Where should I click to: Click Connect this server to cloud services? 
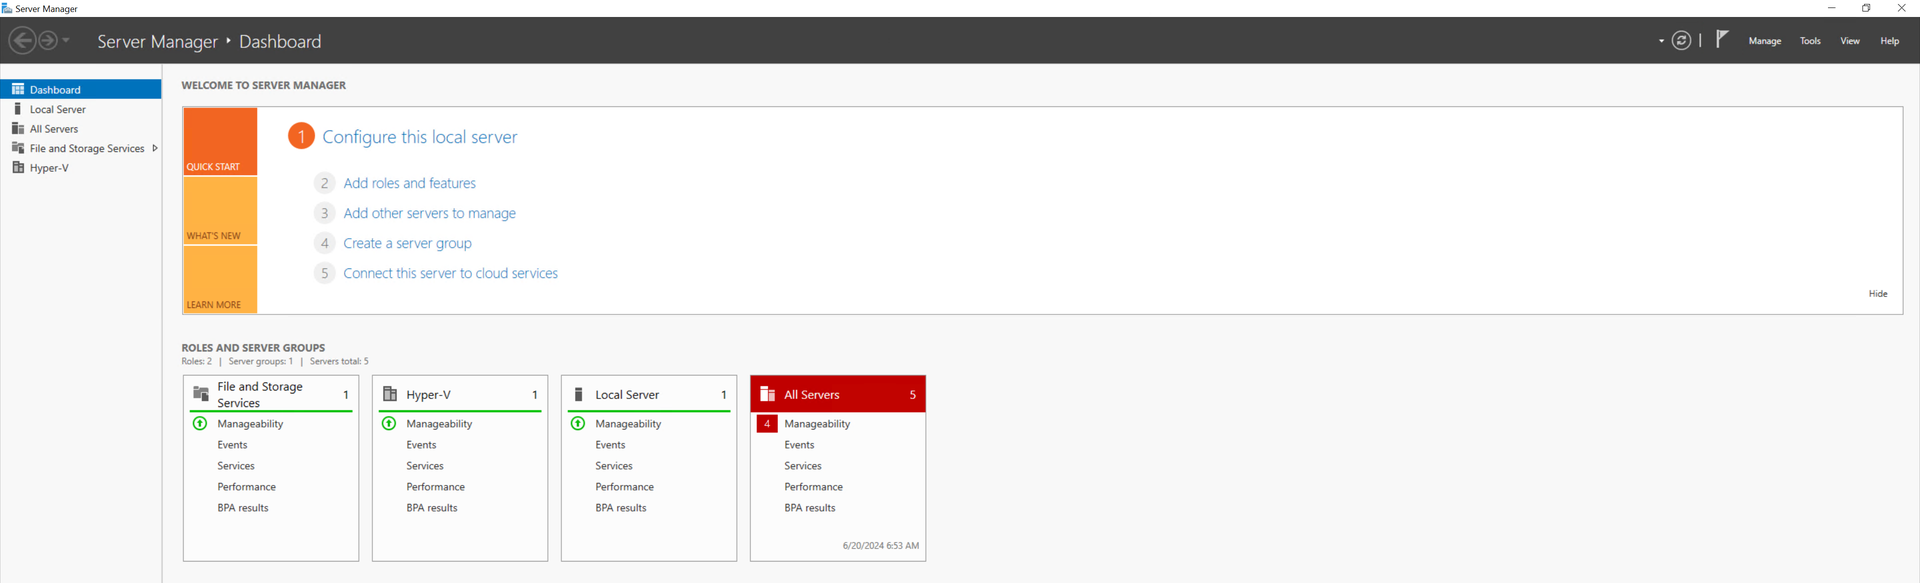[x=451, y=273]
